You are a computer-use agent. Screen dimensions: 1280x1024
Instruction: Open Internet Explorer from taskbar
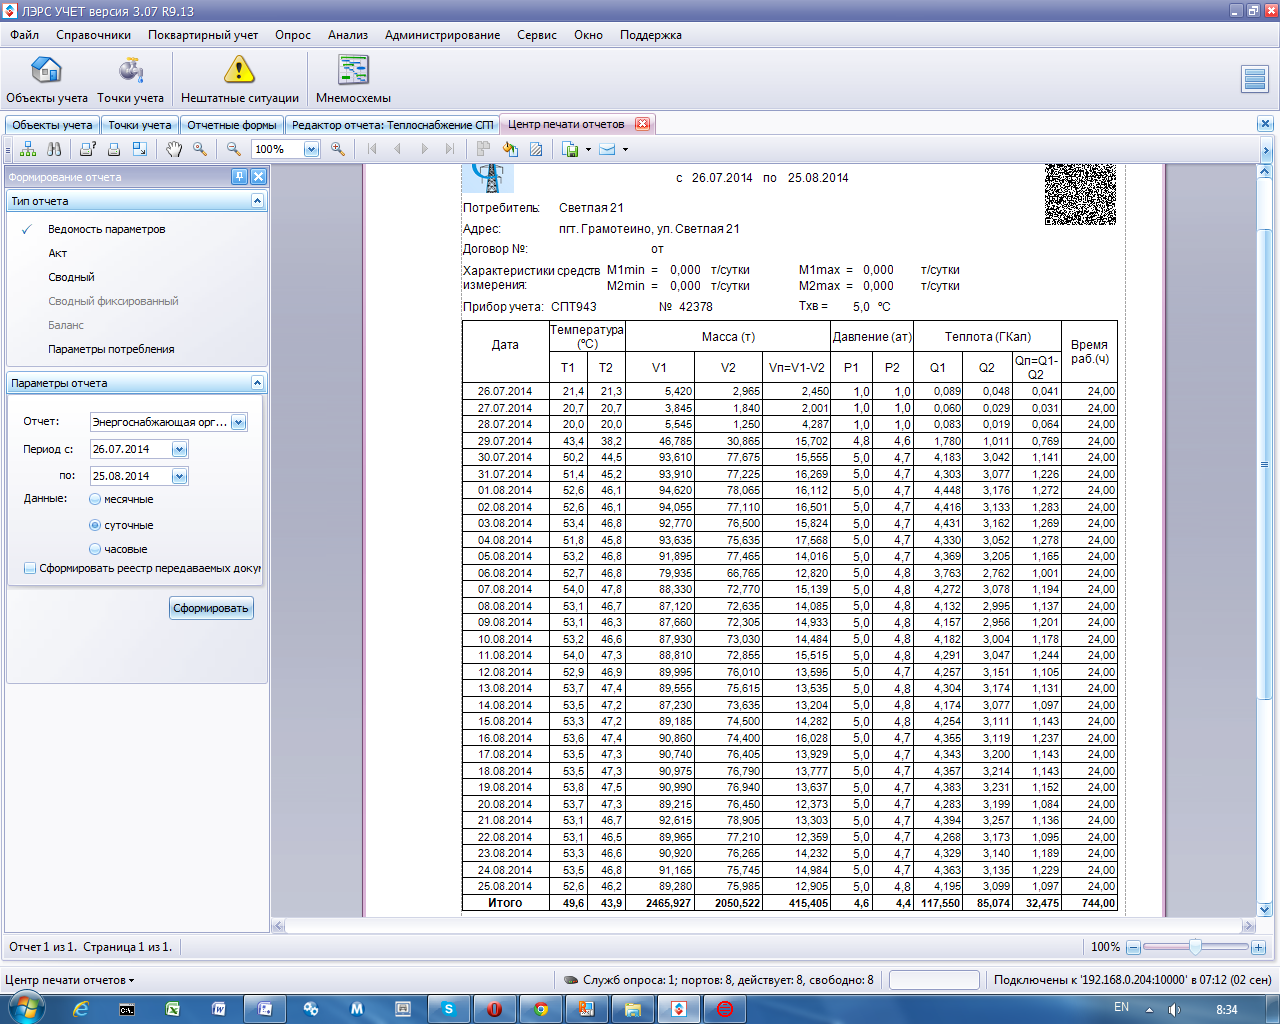(x=81, y=1009)
